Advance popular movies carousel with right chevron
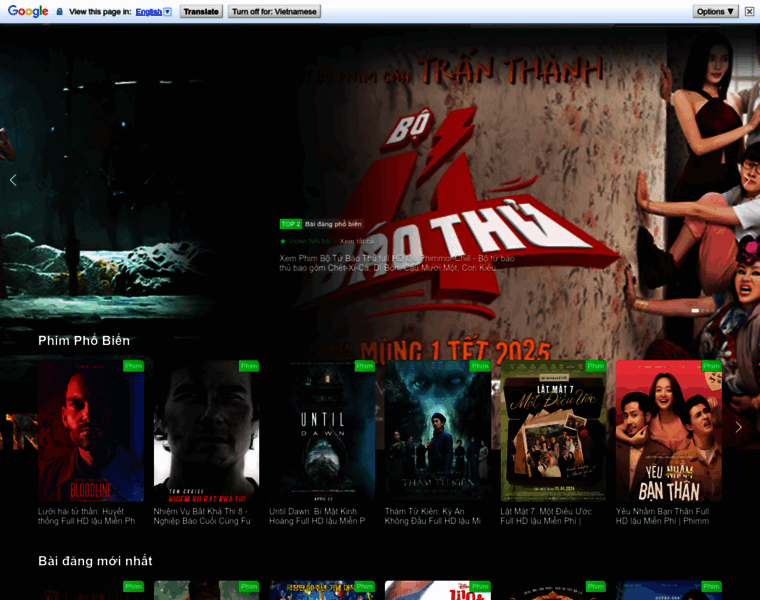760x600 pixels. click(x=738, y=427)
